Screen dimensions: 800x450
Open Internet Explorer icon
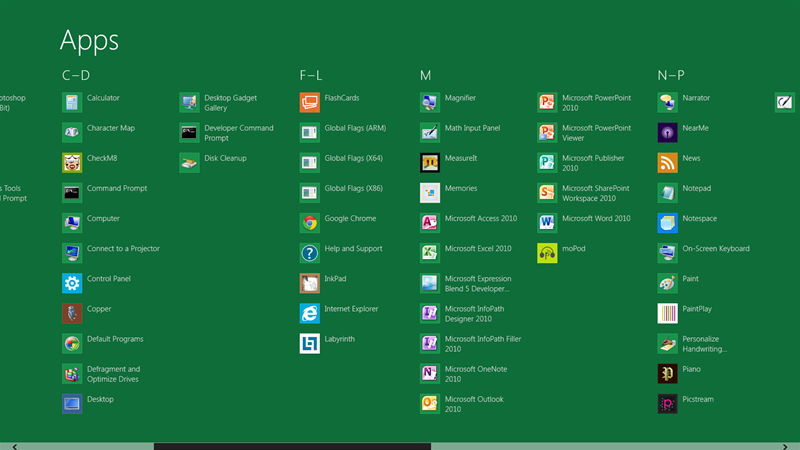(x=310, y=313)
